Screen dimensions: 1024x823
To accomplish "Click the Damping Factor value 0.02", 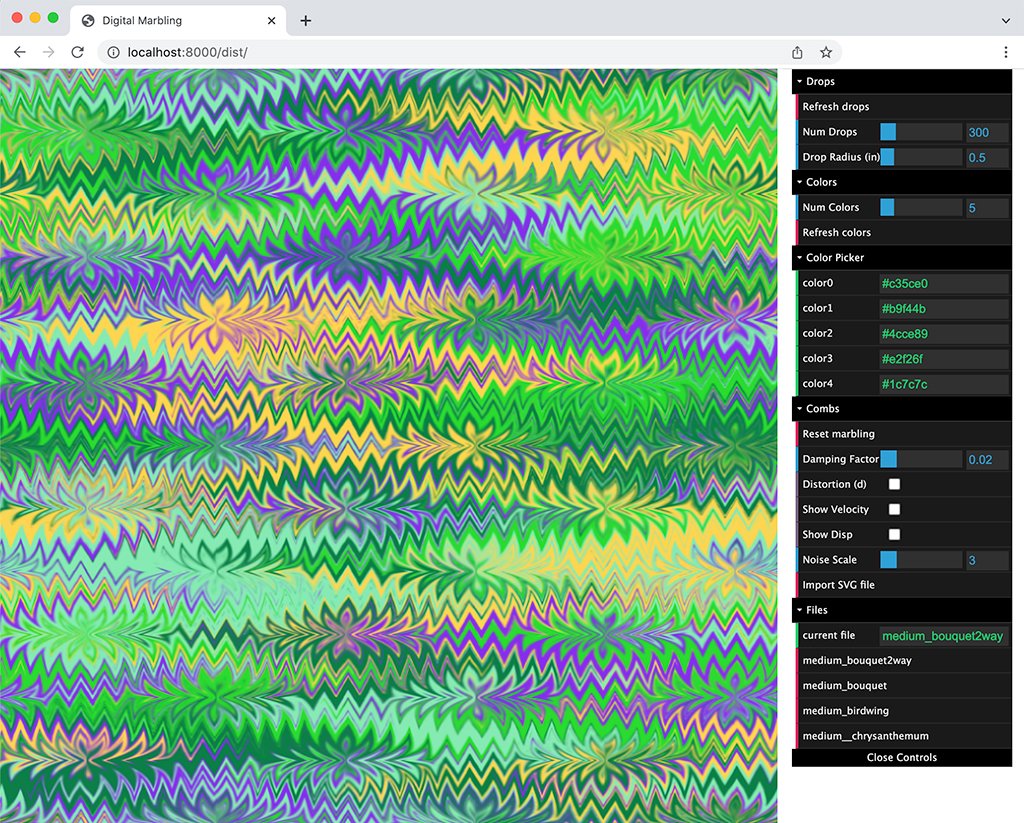I will point(987,459).
